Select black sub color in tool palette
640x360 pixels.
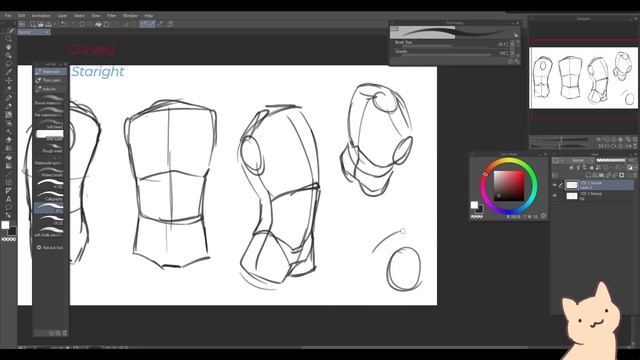pos(12,231)
